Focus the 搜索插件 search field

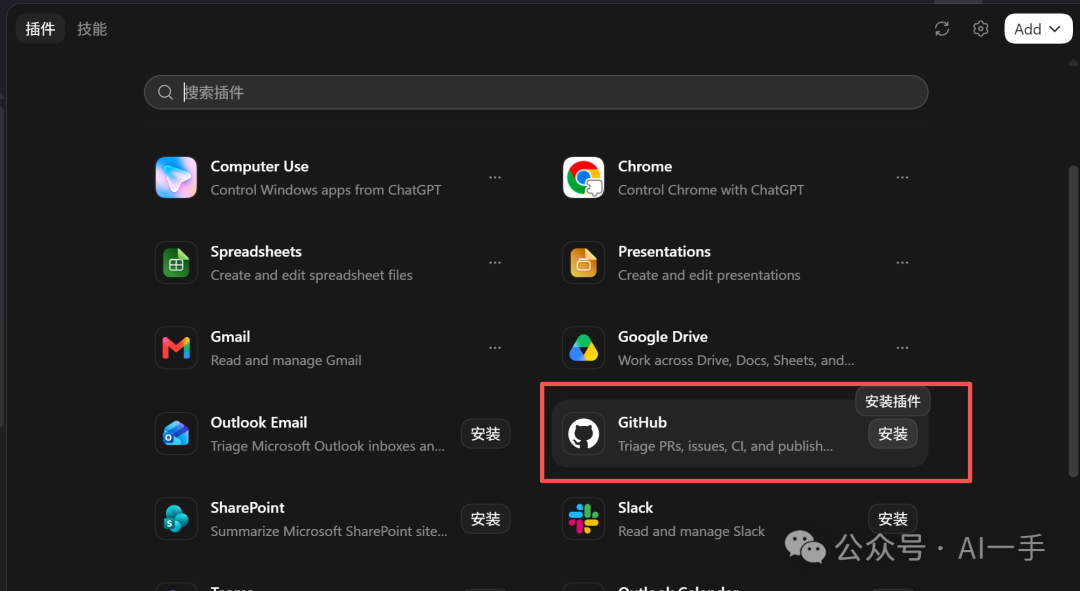coord(536,92)
